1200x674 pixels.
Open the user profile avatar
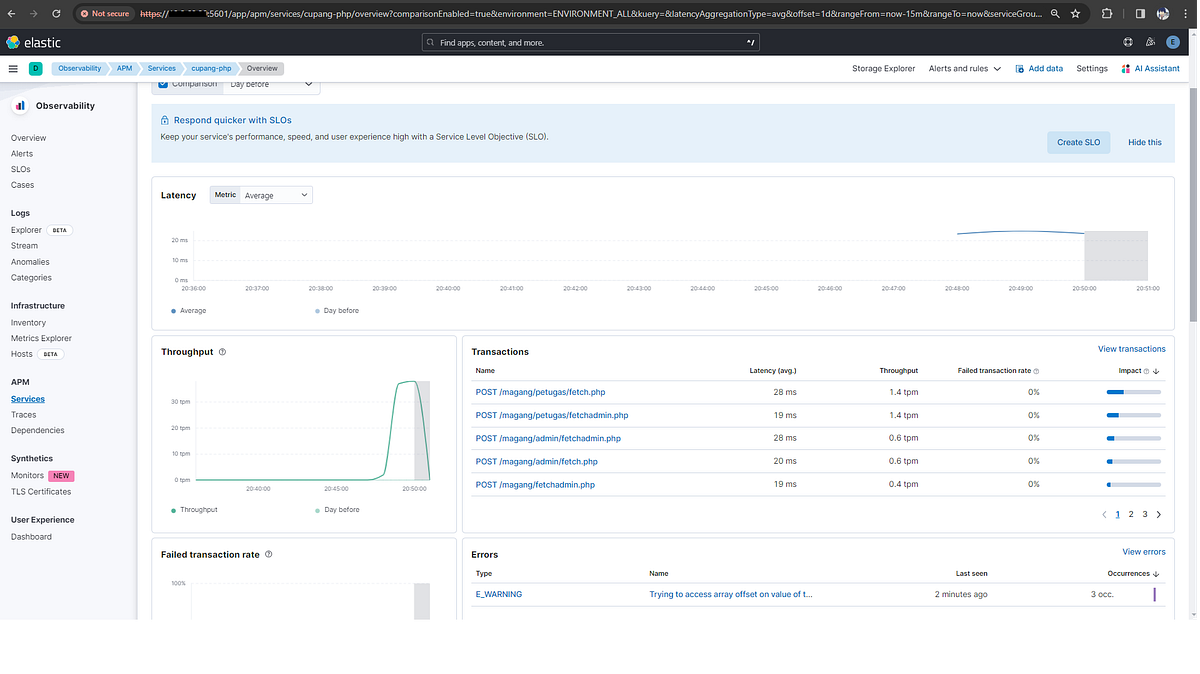tap(1172, 42)
